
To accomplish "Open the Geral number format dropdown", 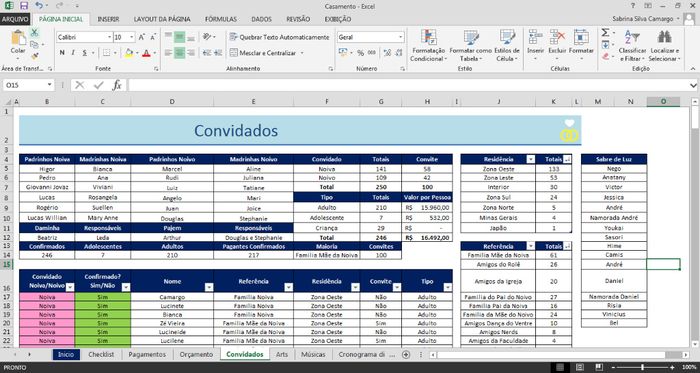I will 400,37.
